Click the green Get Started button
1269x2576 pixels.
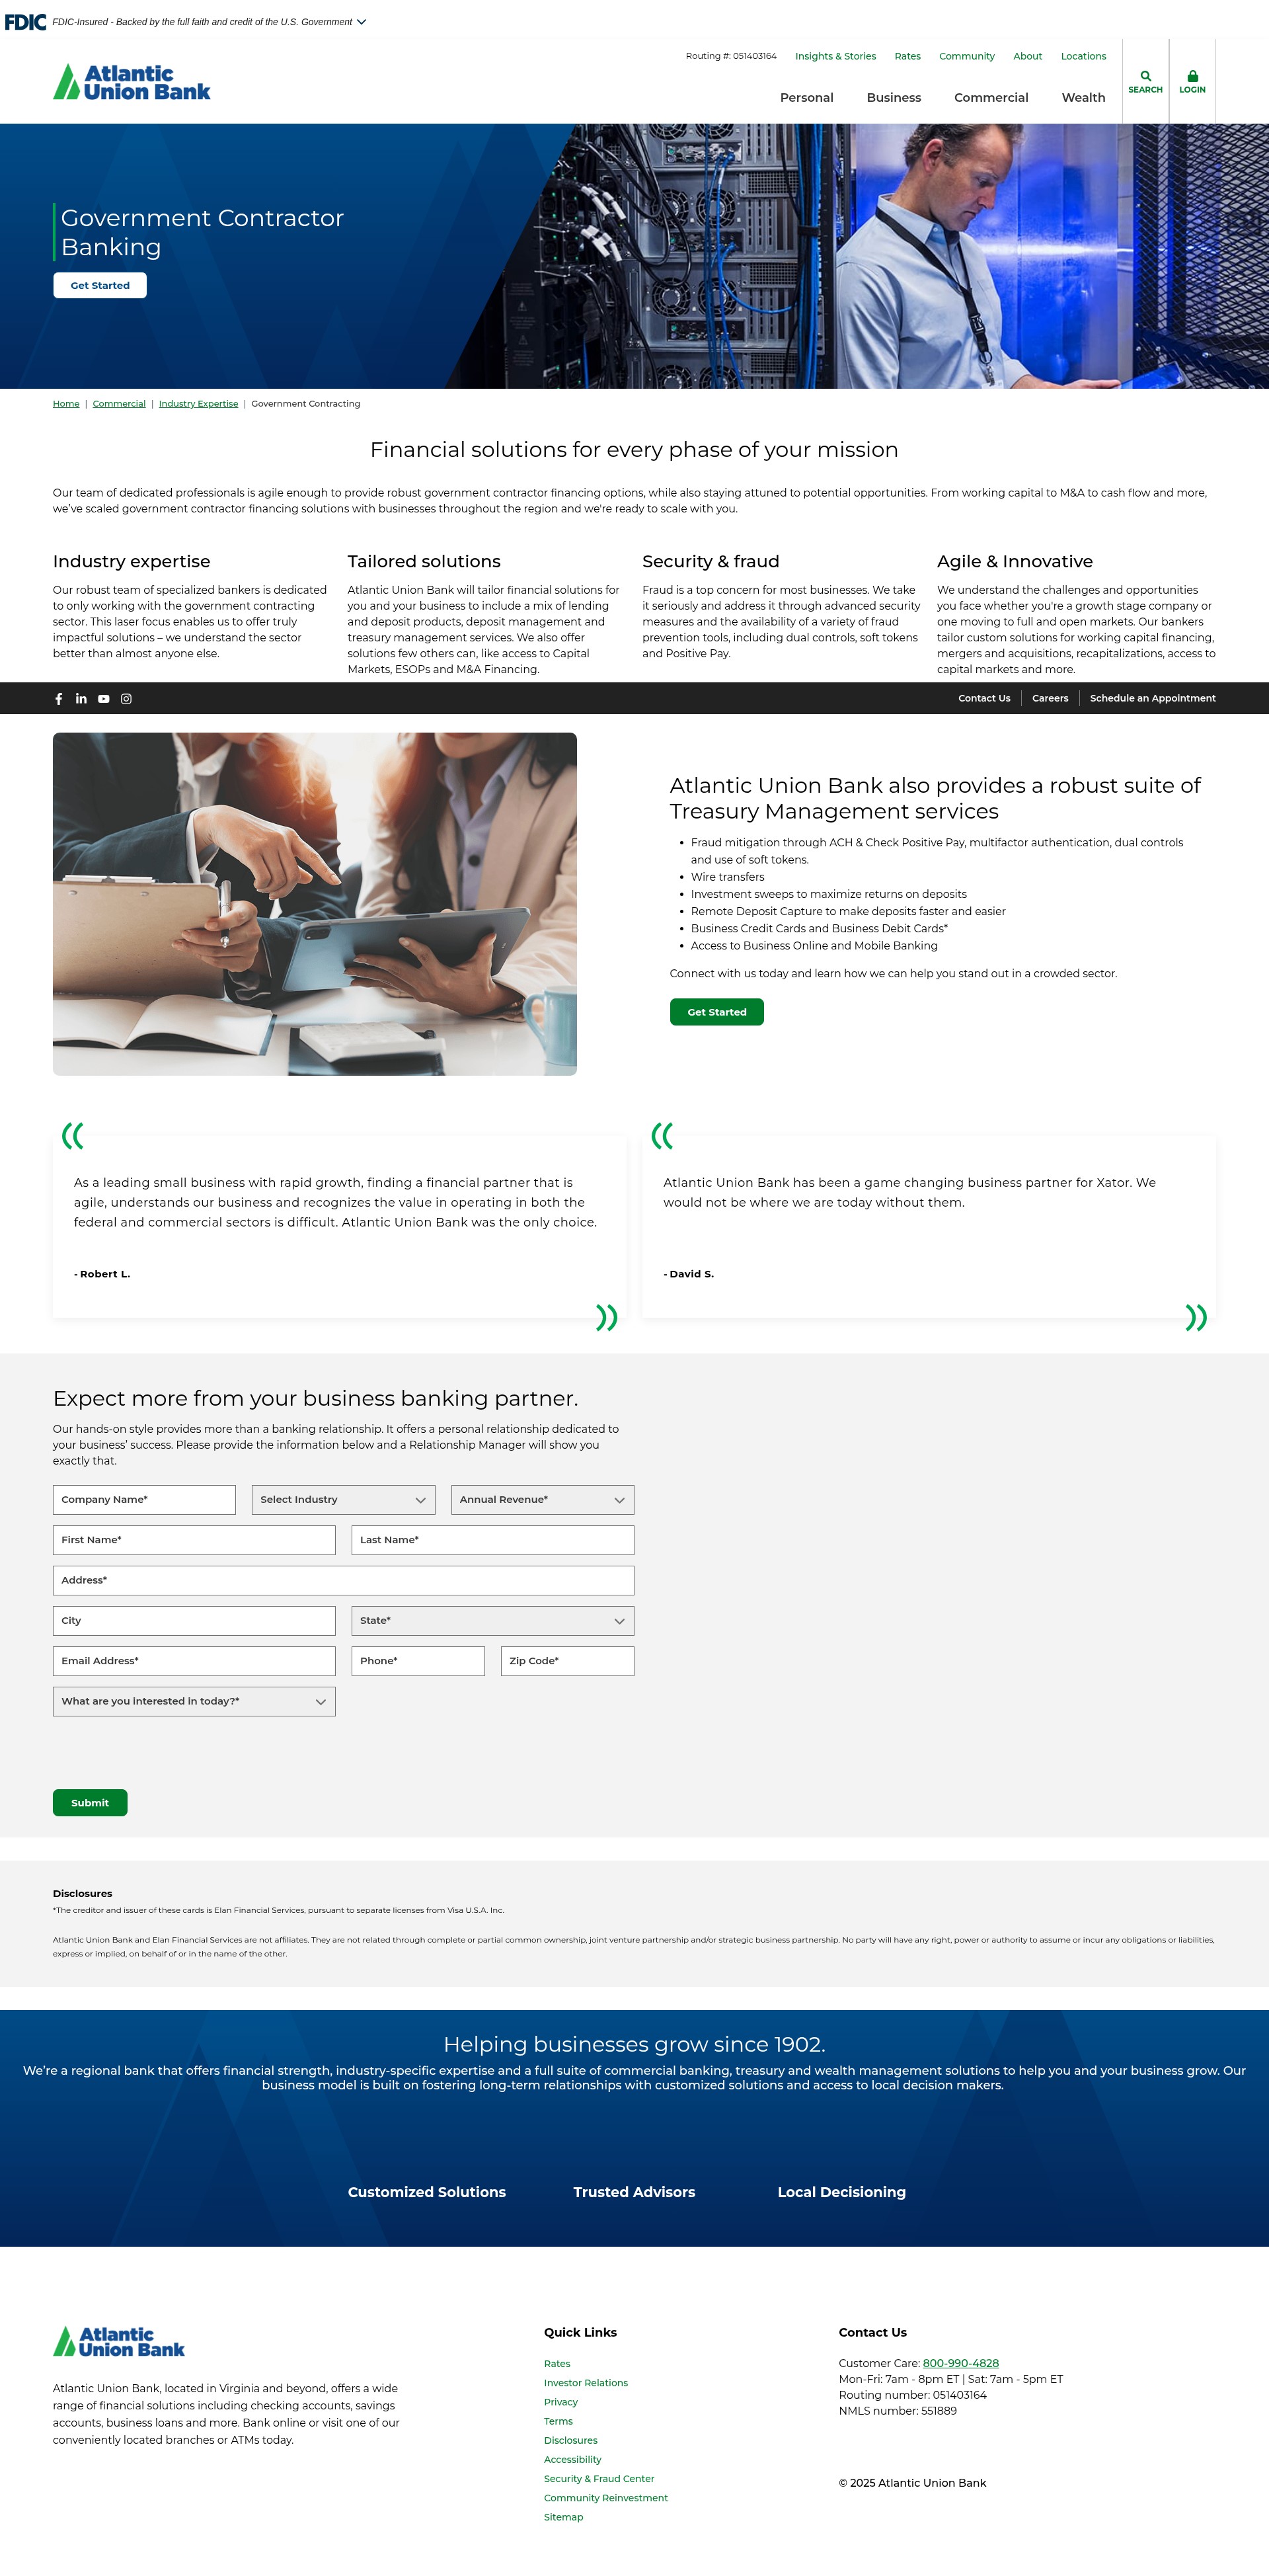tap(717, 1012)
